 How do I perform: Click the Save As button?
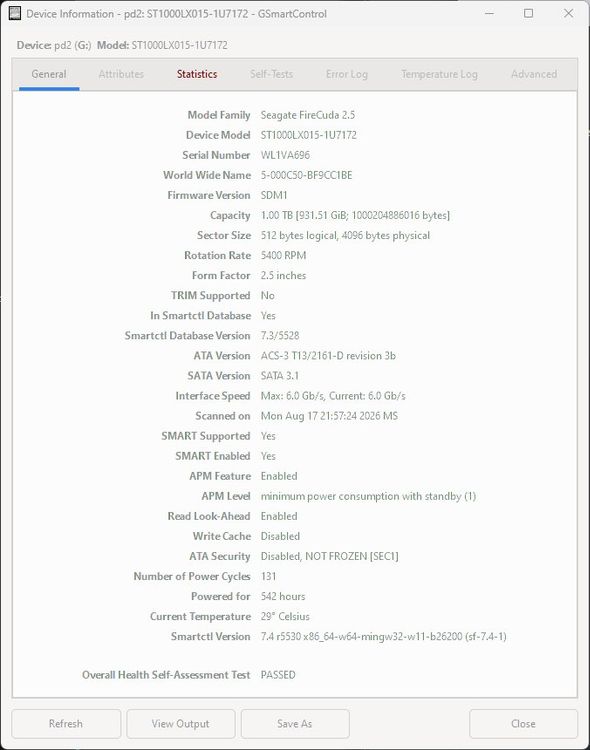click(x=295, y=724)
